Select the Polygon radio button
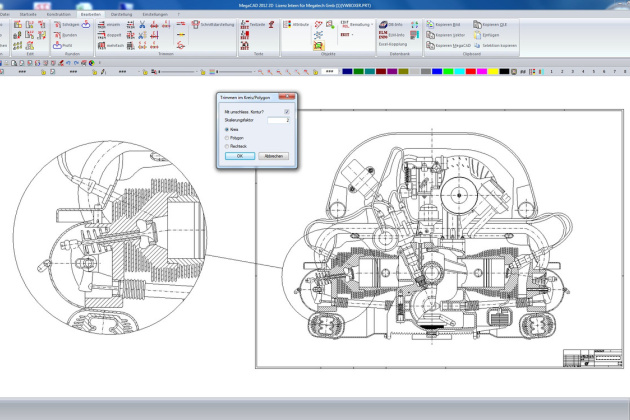This screenshot has height=420, width=630. (227, 138)
